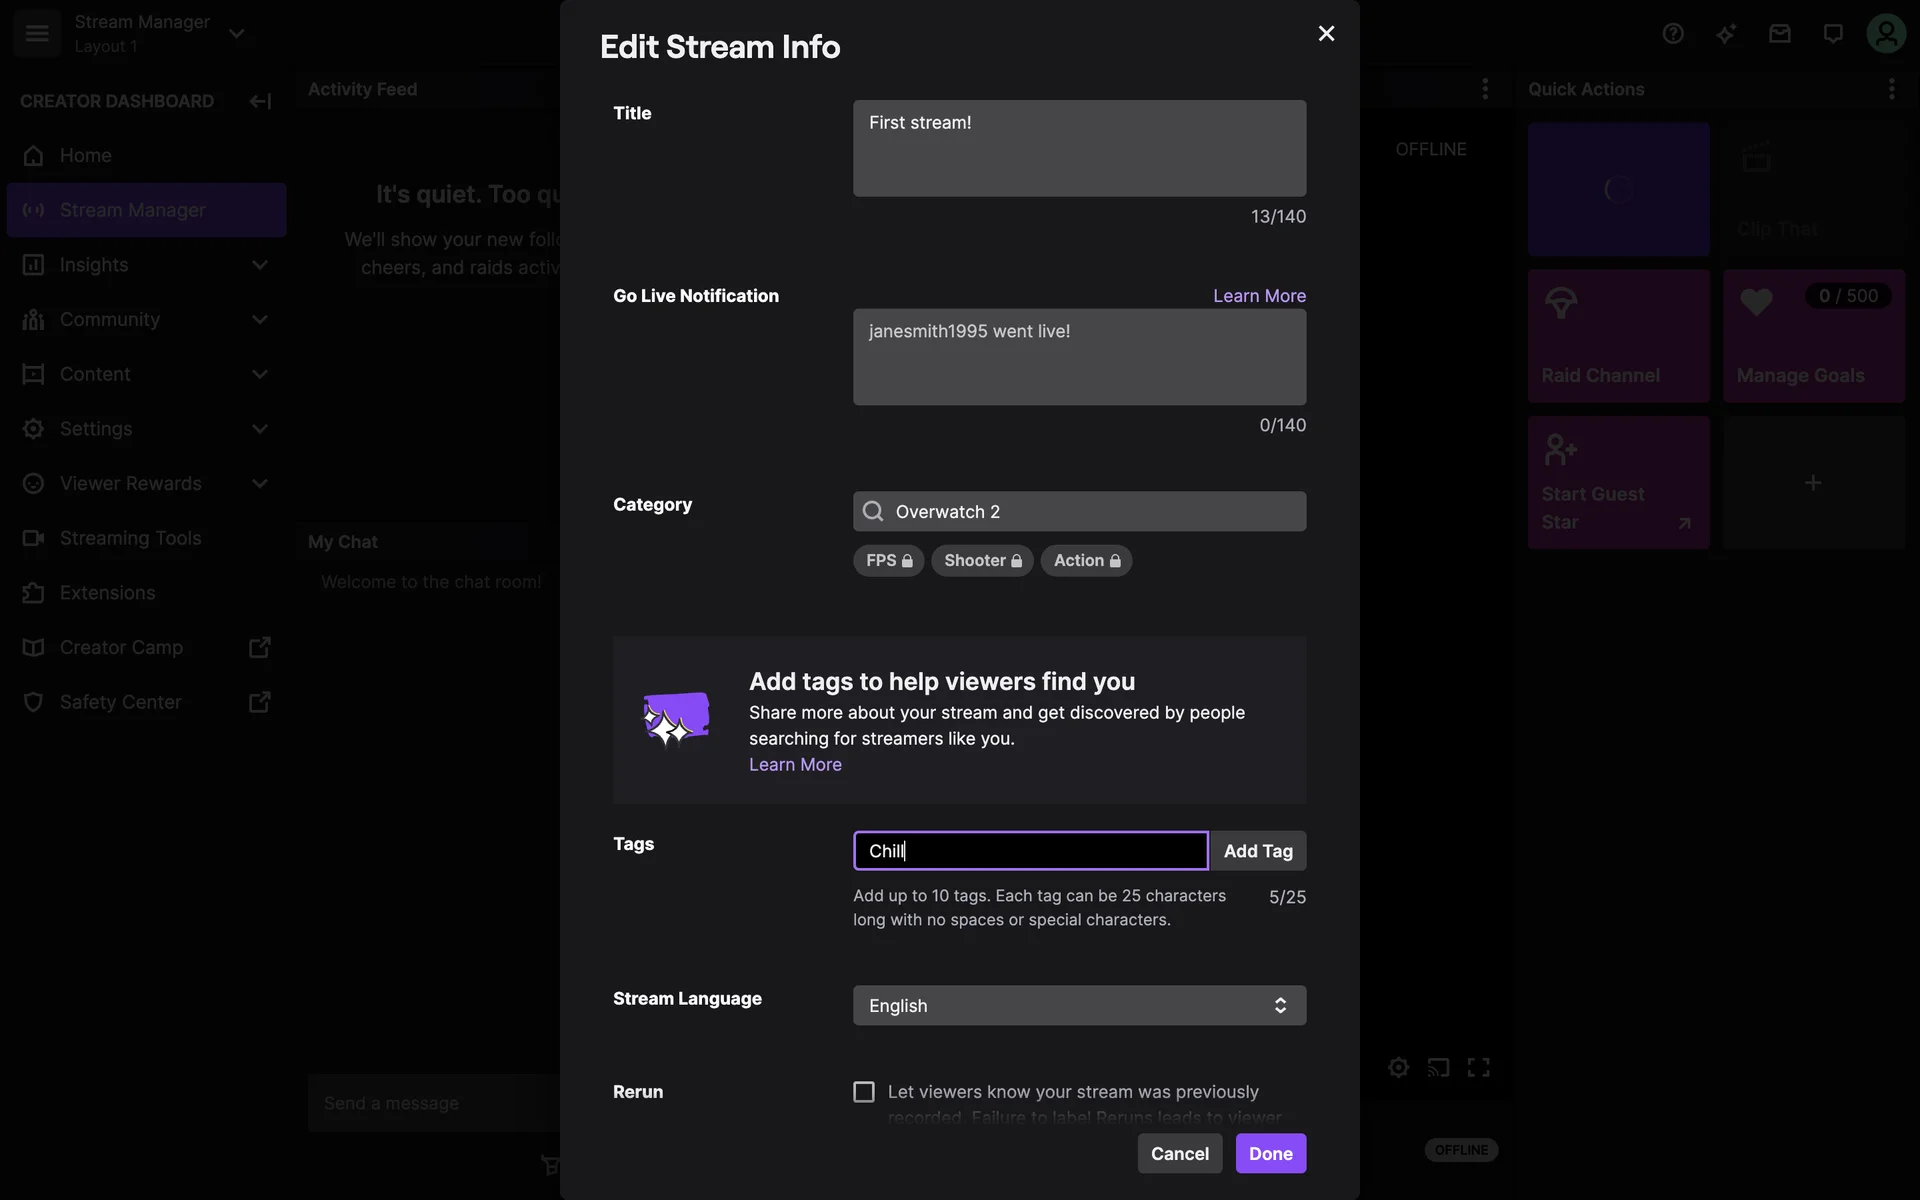Screen dimensions: 1920x1200
Task: Click Learn More beside Go Live Notification
Action: (1259, 296)
